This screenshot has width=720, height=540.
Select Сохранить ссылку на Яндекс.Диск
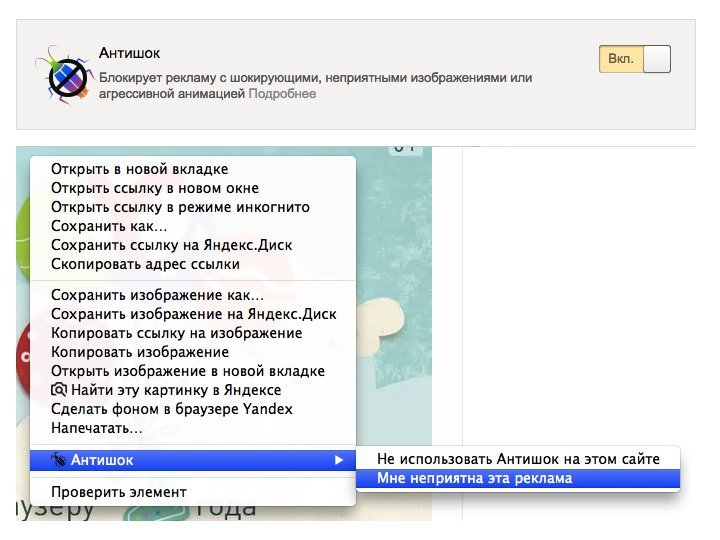193,245
